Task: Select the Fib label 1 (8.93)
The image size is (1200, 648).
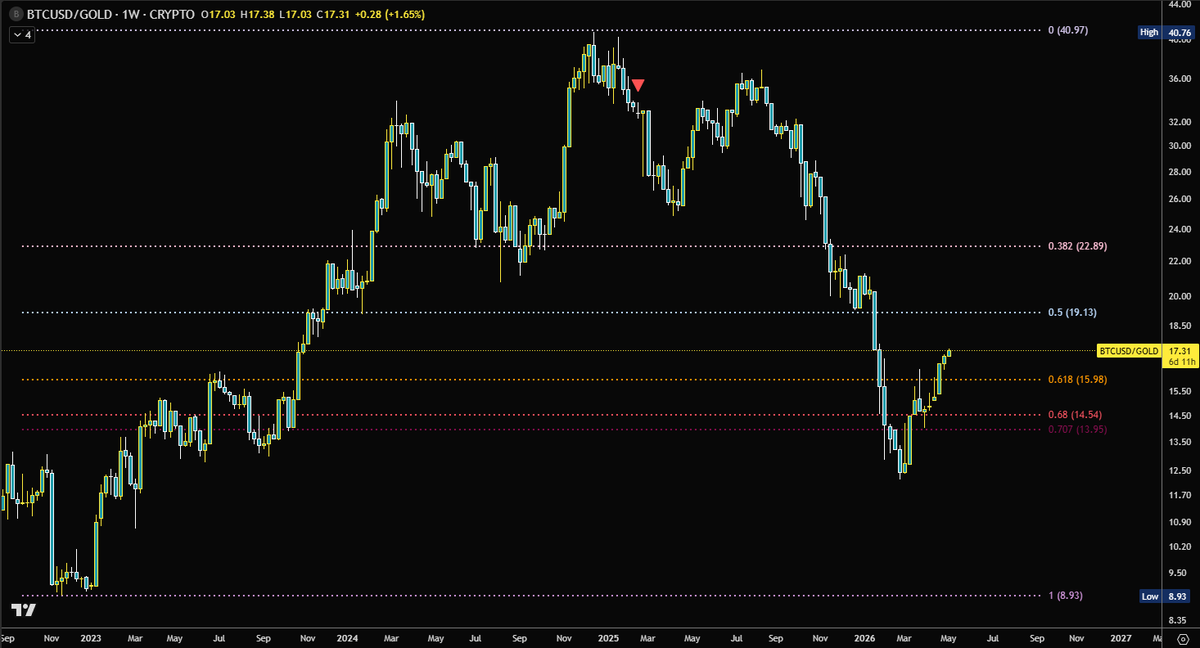Action: point(1066,595)
